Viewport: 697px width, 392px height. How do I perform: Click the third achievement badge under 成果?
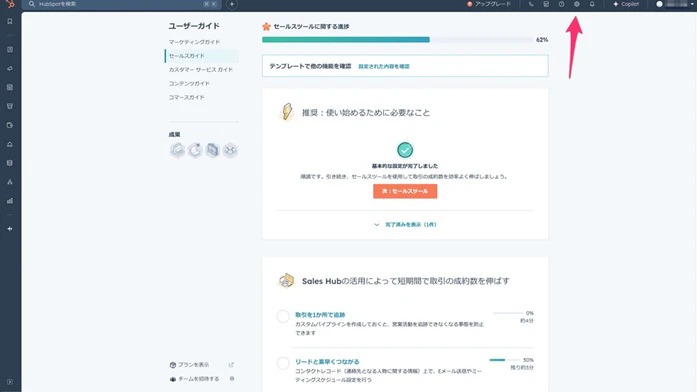tap(212, 150)
